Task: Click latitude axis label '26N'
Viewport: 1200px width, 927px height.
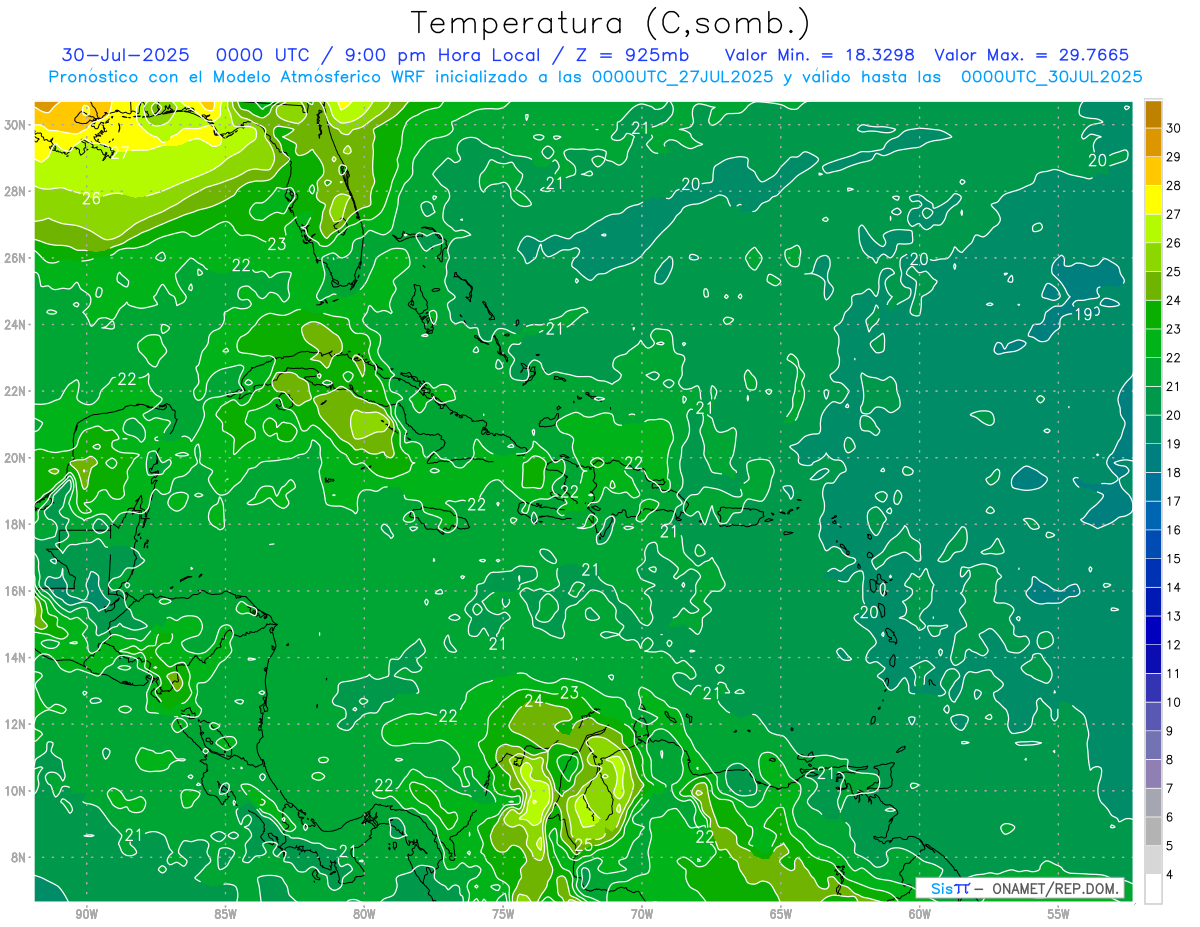Action: click(x=15, y=258)
